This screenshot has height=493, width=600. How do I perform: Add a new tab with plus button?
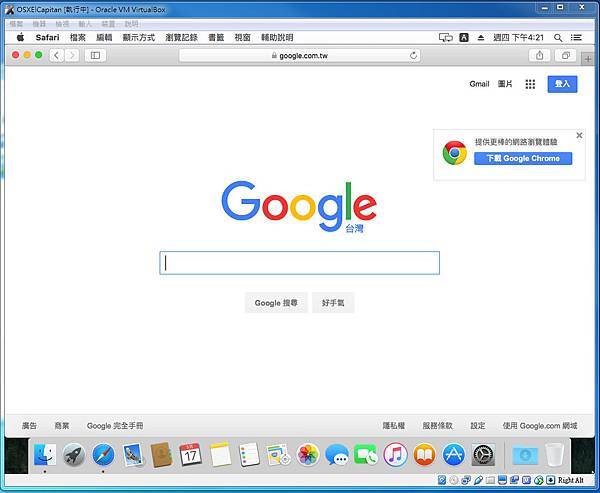point(588,59)
